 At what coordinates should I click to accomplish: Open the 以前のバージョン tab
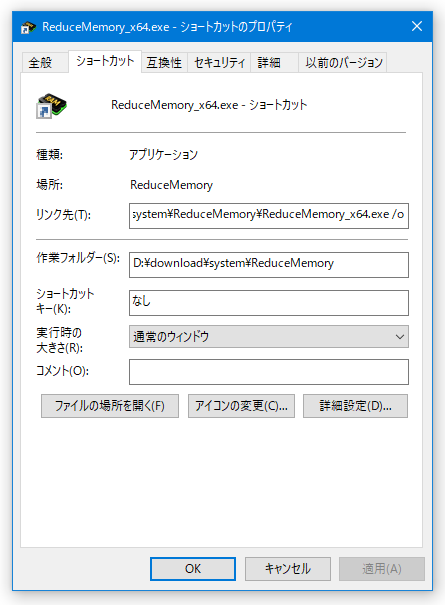[x=343, y=63]
